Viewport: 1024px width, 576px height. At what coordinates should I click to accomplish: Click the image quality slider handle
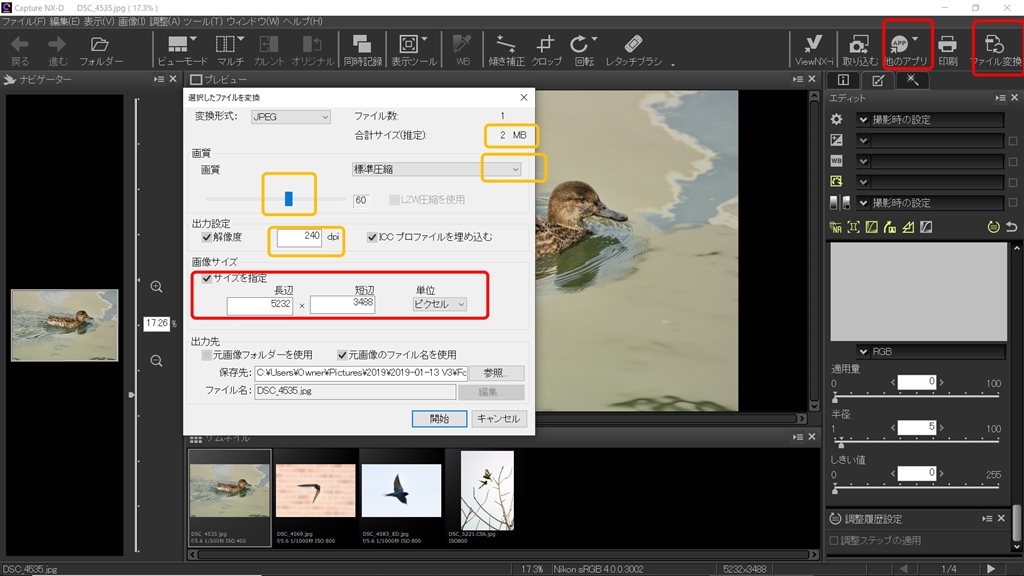(x=288, y=199)
